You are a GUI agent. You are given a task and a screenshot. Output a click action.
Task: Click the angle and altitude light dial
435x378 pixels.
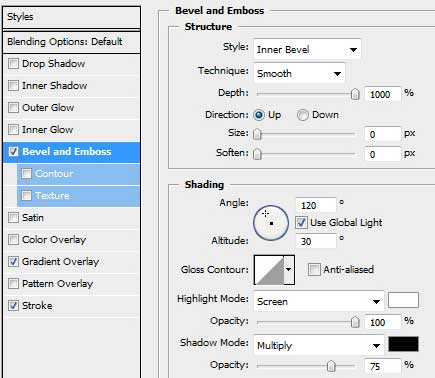(x=271, y=223)
